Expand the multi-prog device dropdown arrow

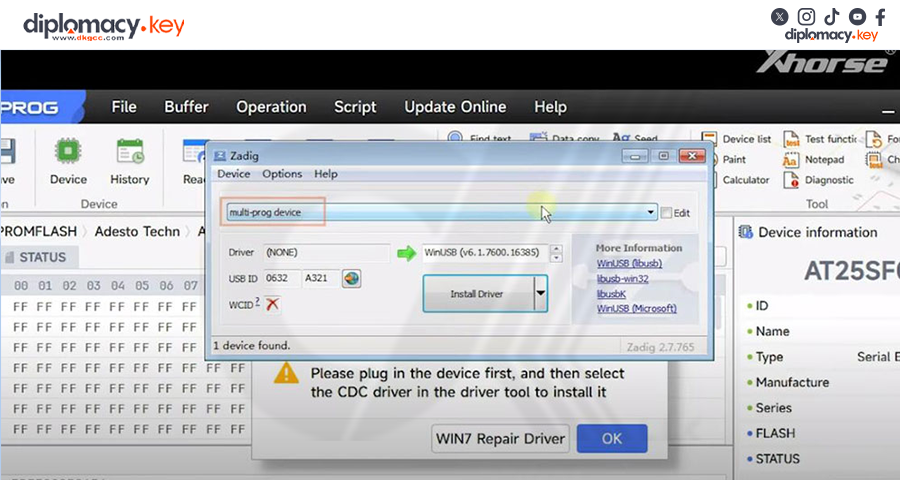click(650, 212)
